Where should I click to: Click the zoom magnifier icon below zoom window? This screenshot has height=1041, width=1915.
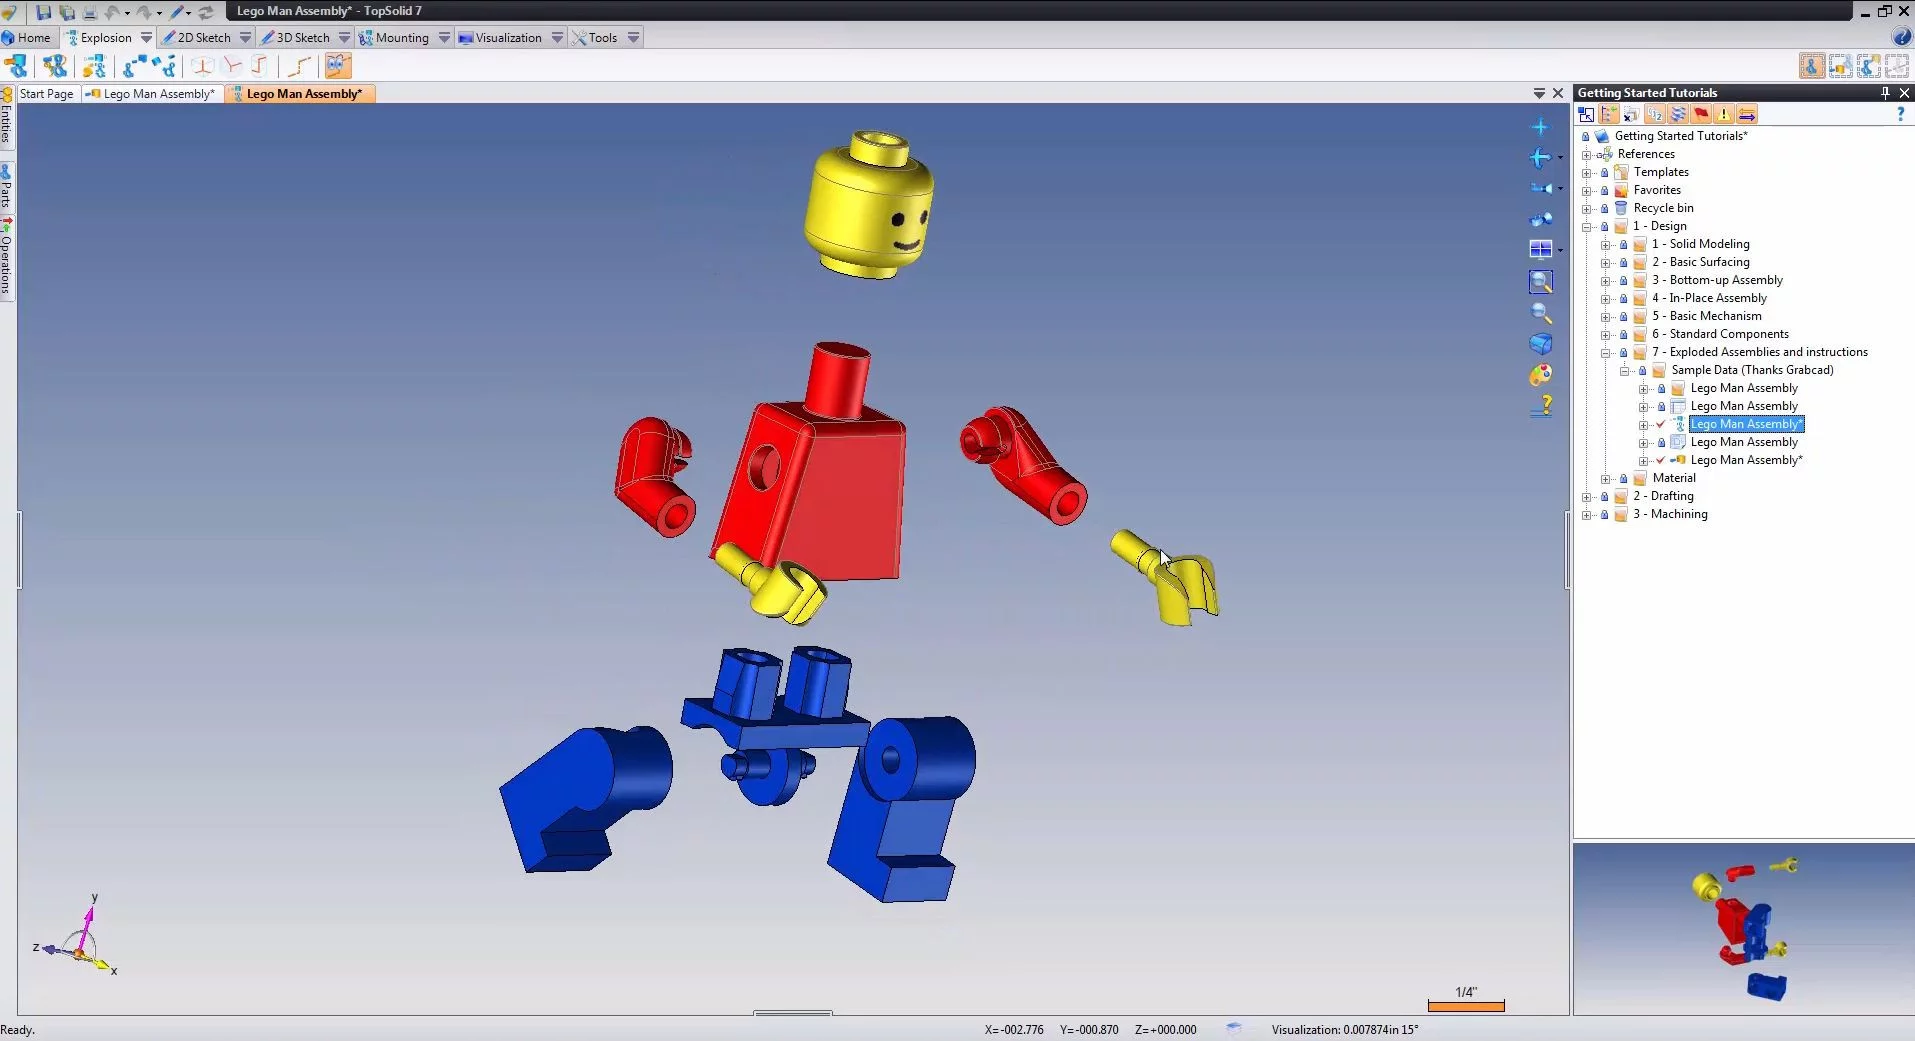pyautogui.click(x=1541, y=313)
